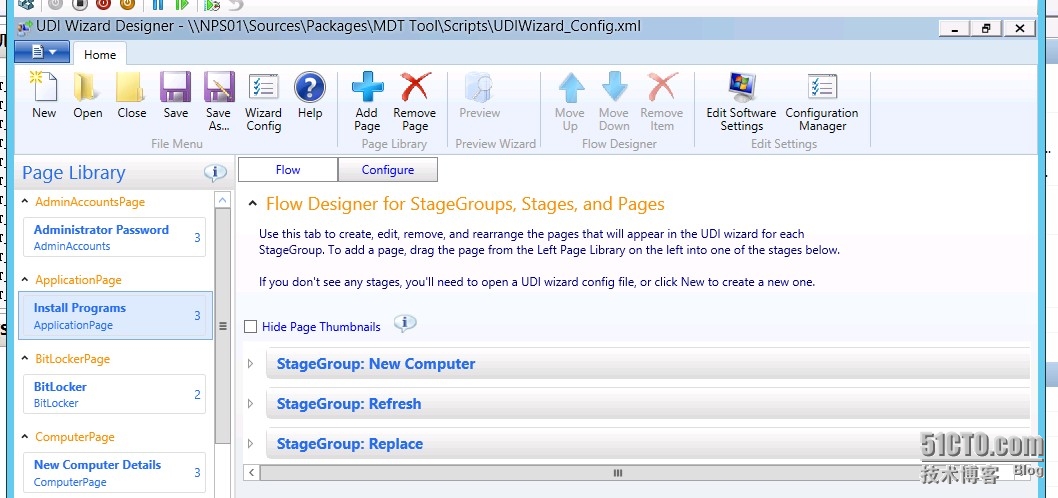Restore down the UDI Wizard Designer window

click(986, 28)
